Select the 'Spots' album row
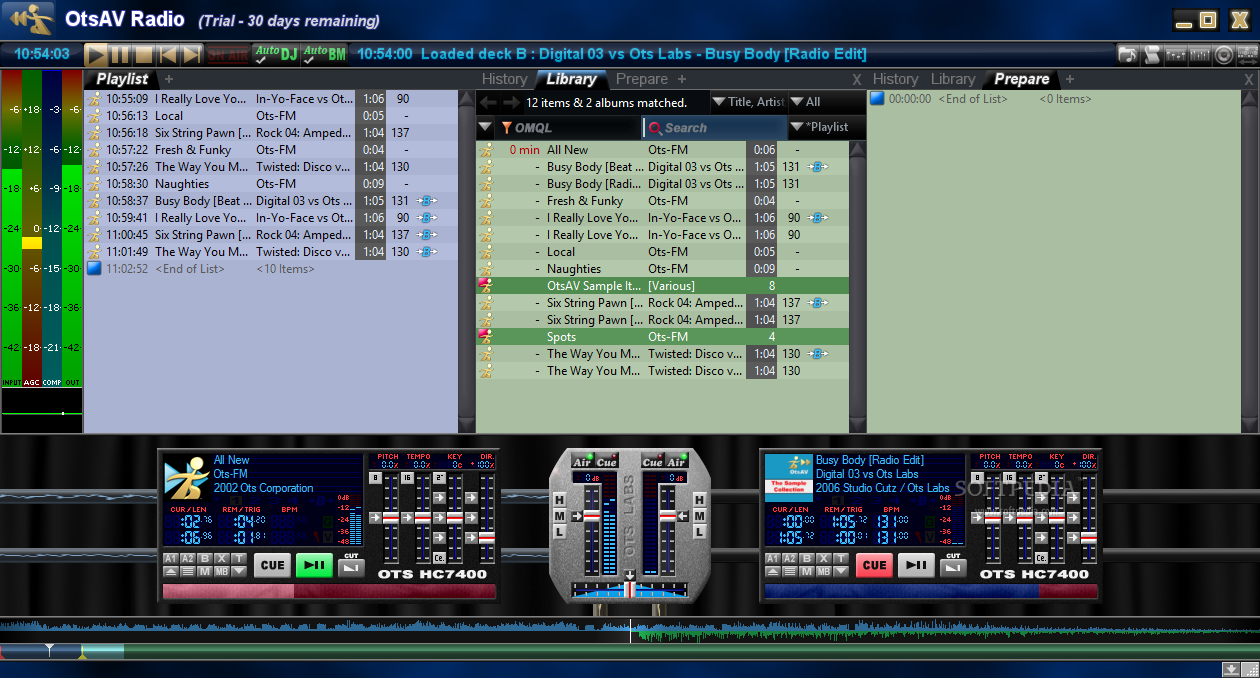 tap(662, 337)
